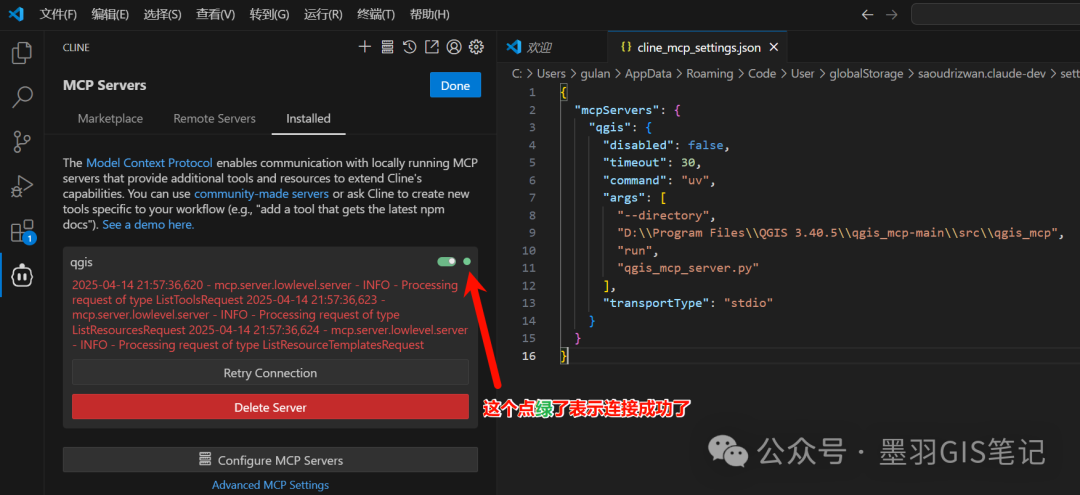This screenshot has width=1080, height=495.
Task: Open Cline settings gear icon
Action: (x=476, y=47)
